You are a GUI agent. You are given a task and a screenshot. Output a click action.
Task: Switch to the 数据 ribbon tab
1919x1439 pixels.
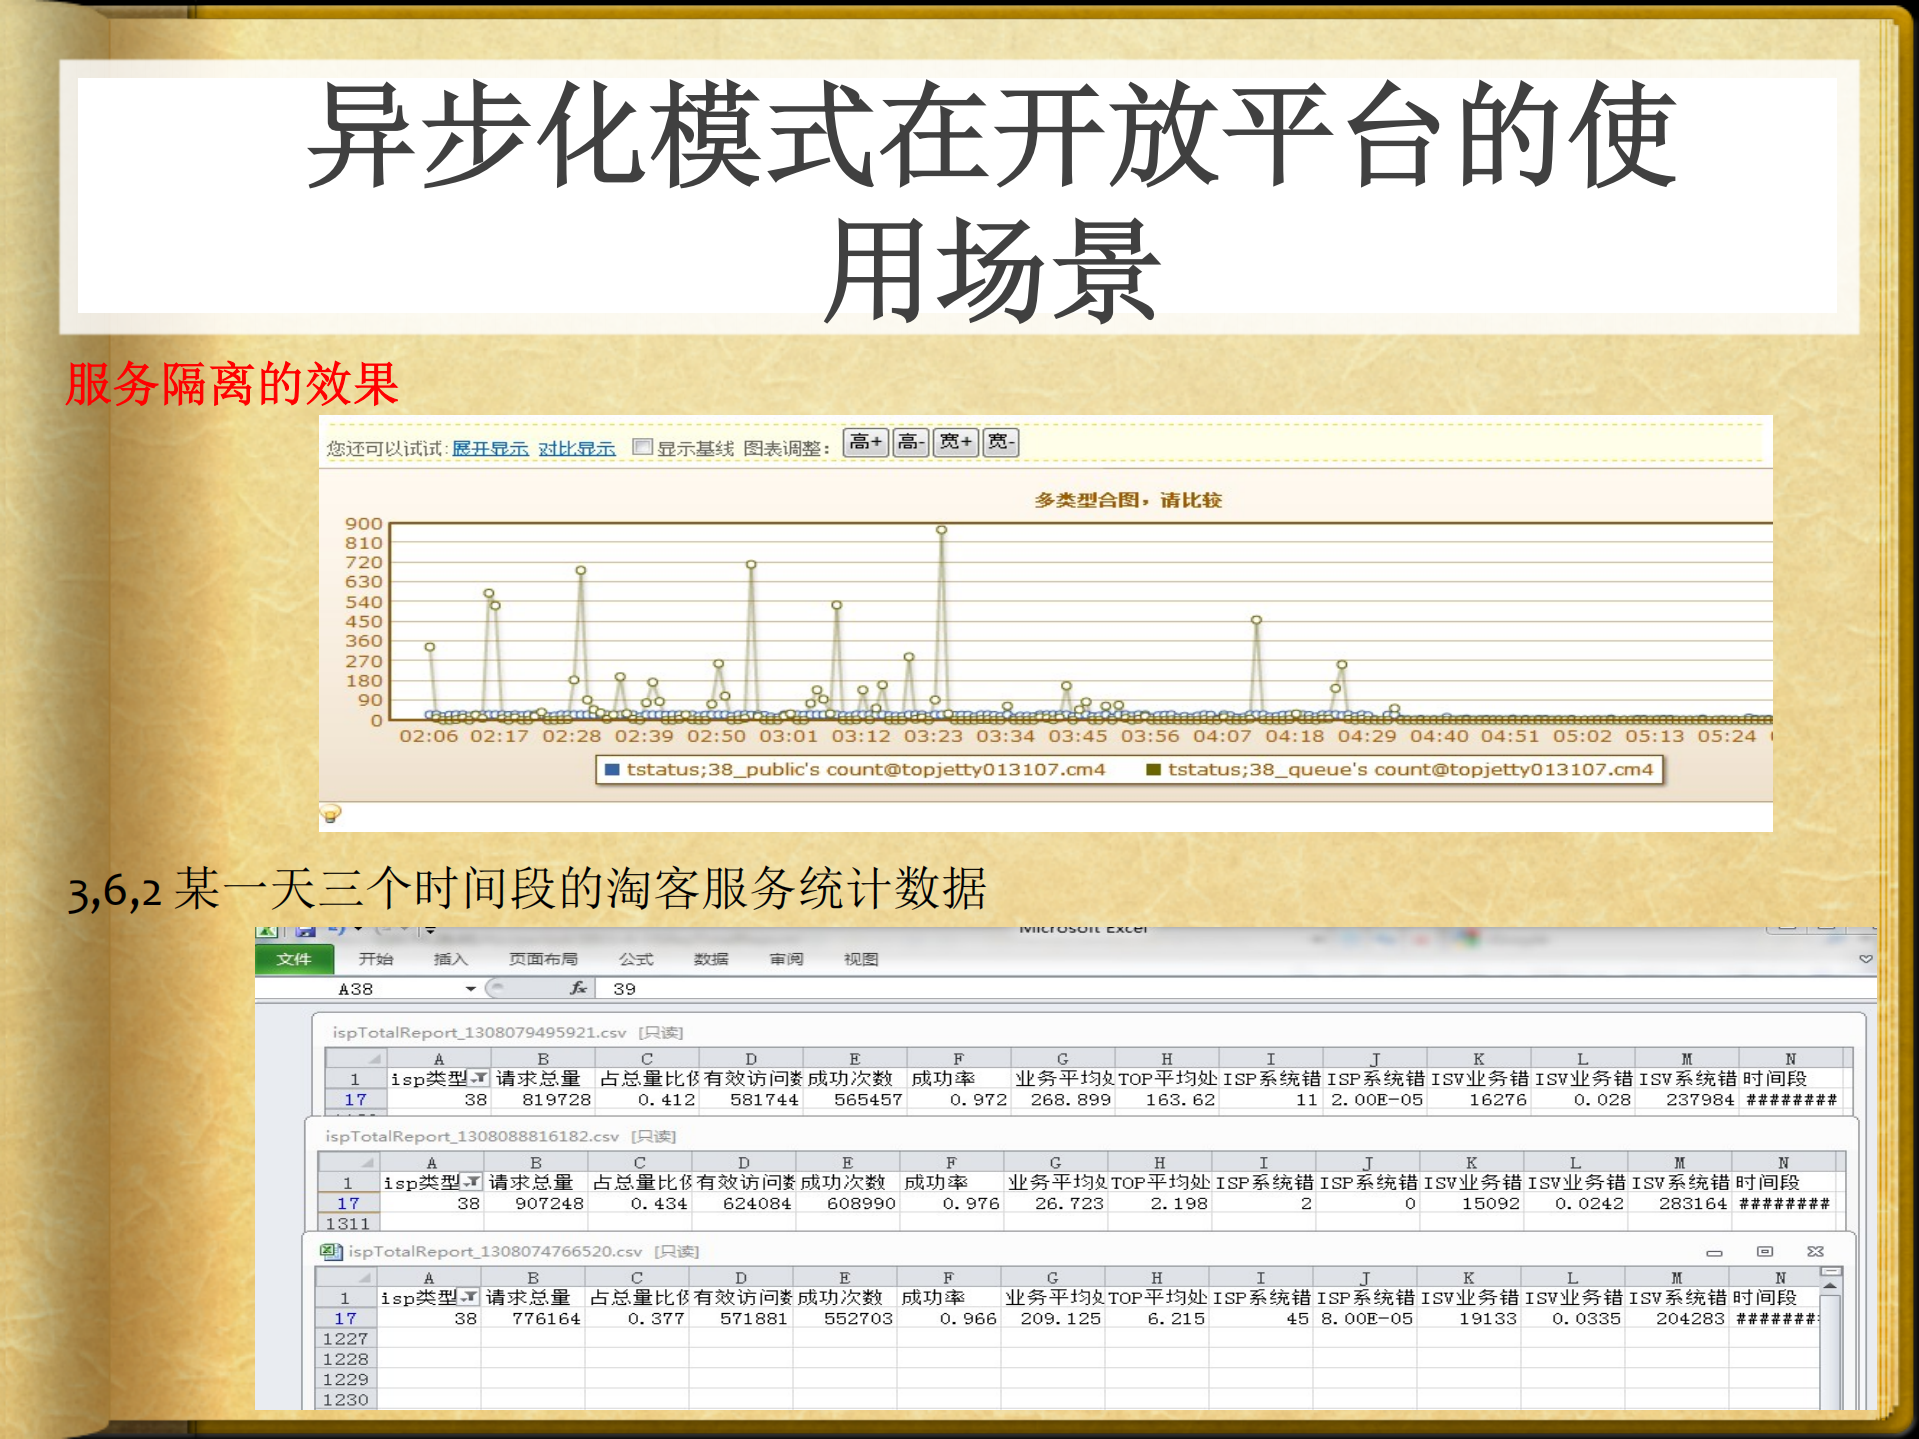click(x=709, y=959)
